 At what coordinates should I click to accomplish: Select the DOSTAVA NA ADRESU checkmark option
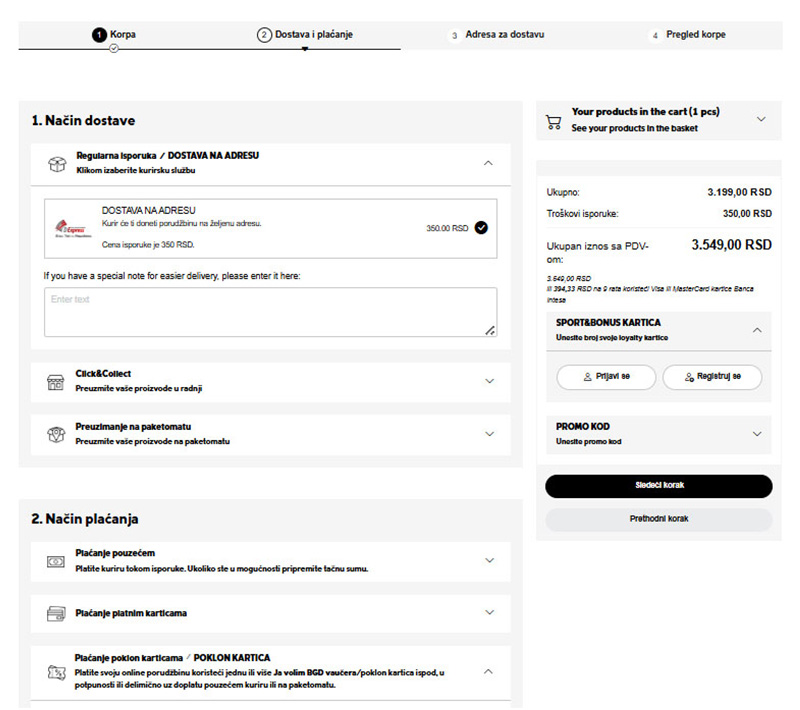tap(481, 228)
